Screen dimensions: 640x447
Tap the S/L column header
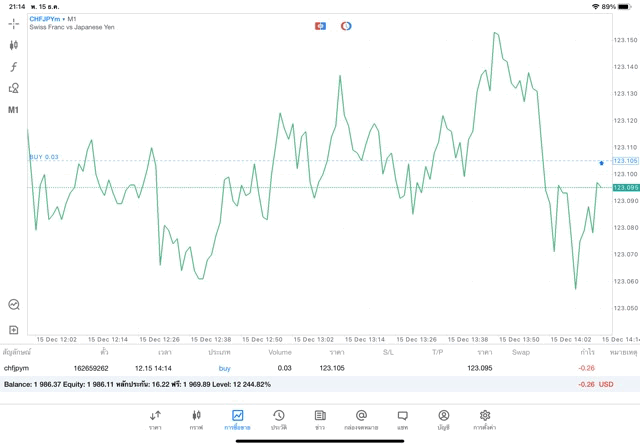388,352
